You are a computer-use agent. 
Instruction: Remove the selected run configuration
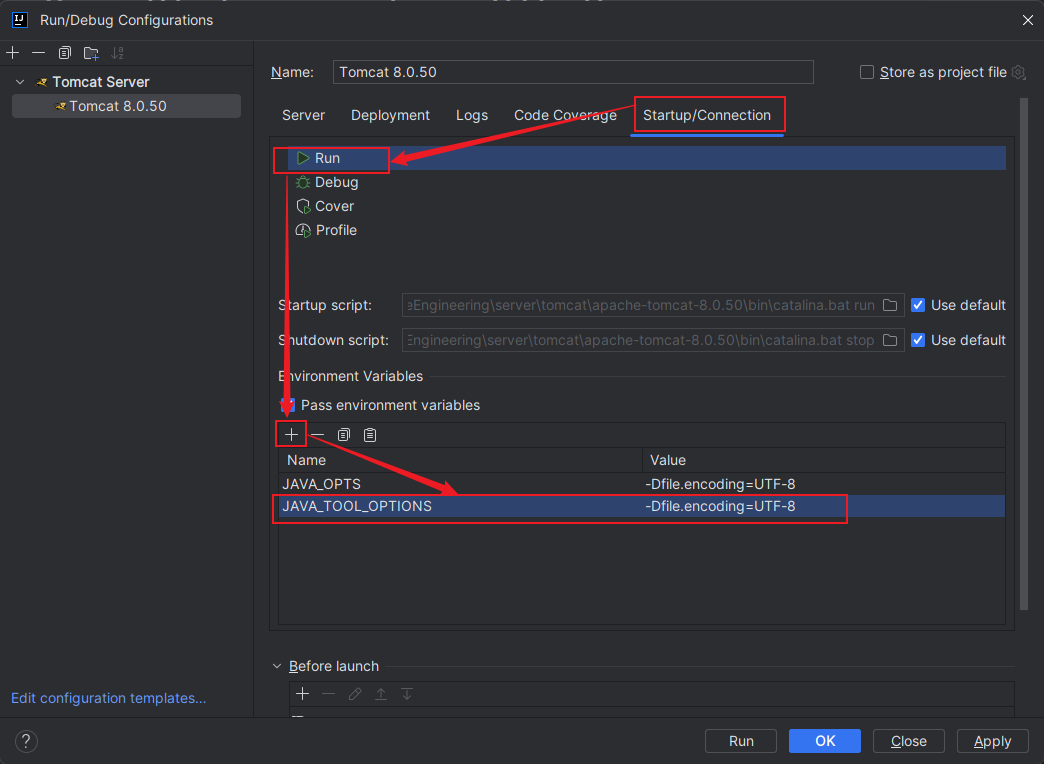(x=39, y=53)
